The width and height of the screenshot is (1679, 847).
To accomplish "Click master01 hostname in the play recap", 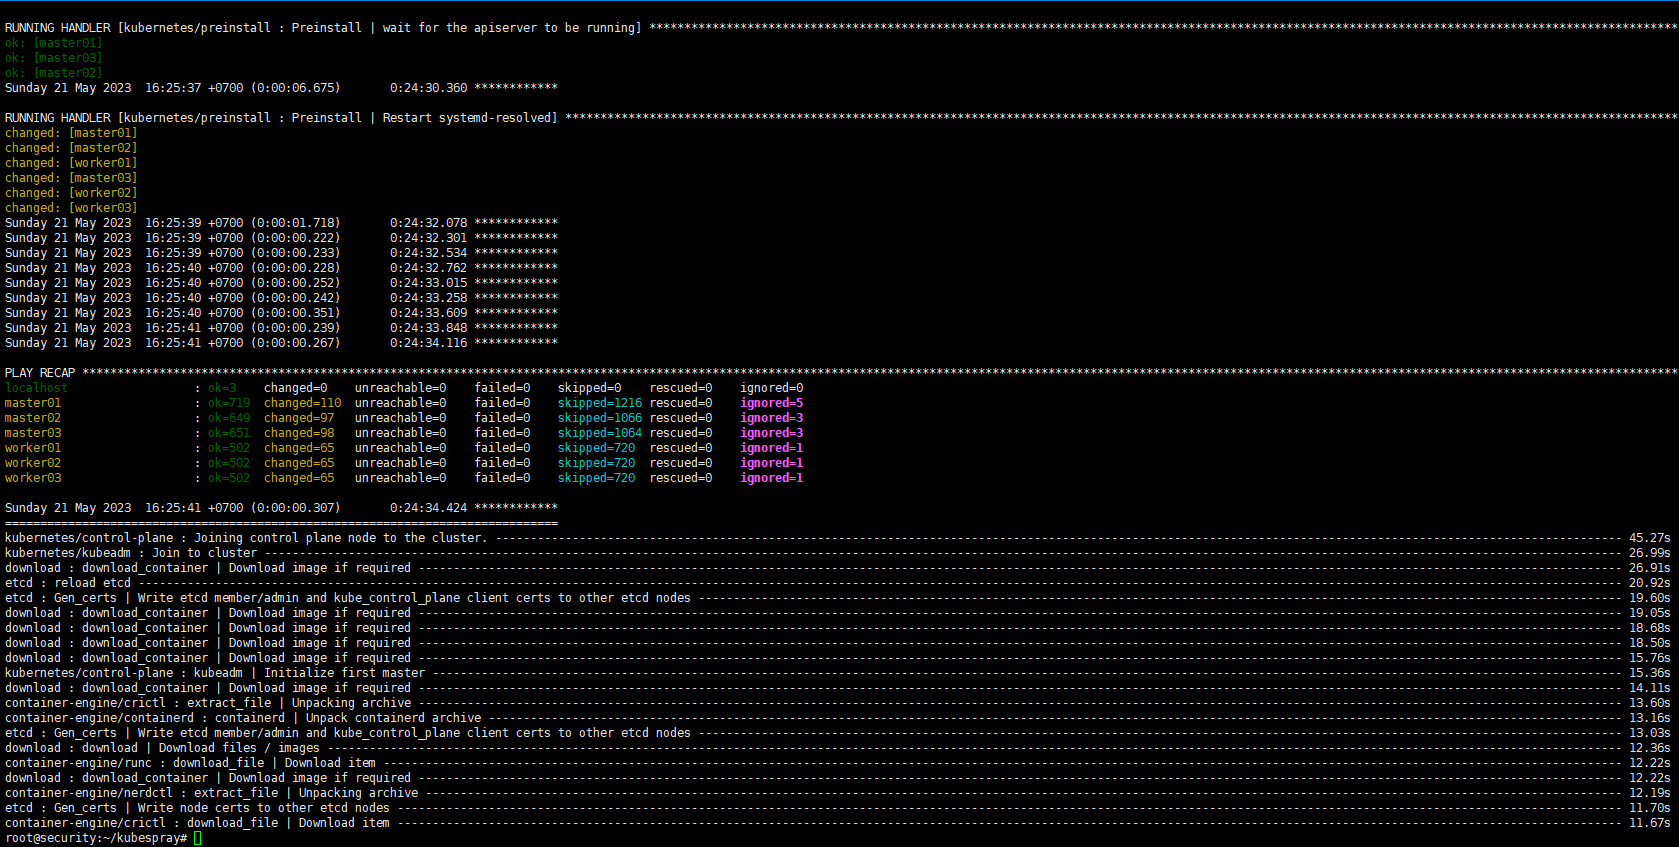I will tap(33, 403).
